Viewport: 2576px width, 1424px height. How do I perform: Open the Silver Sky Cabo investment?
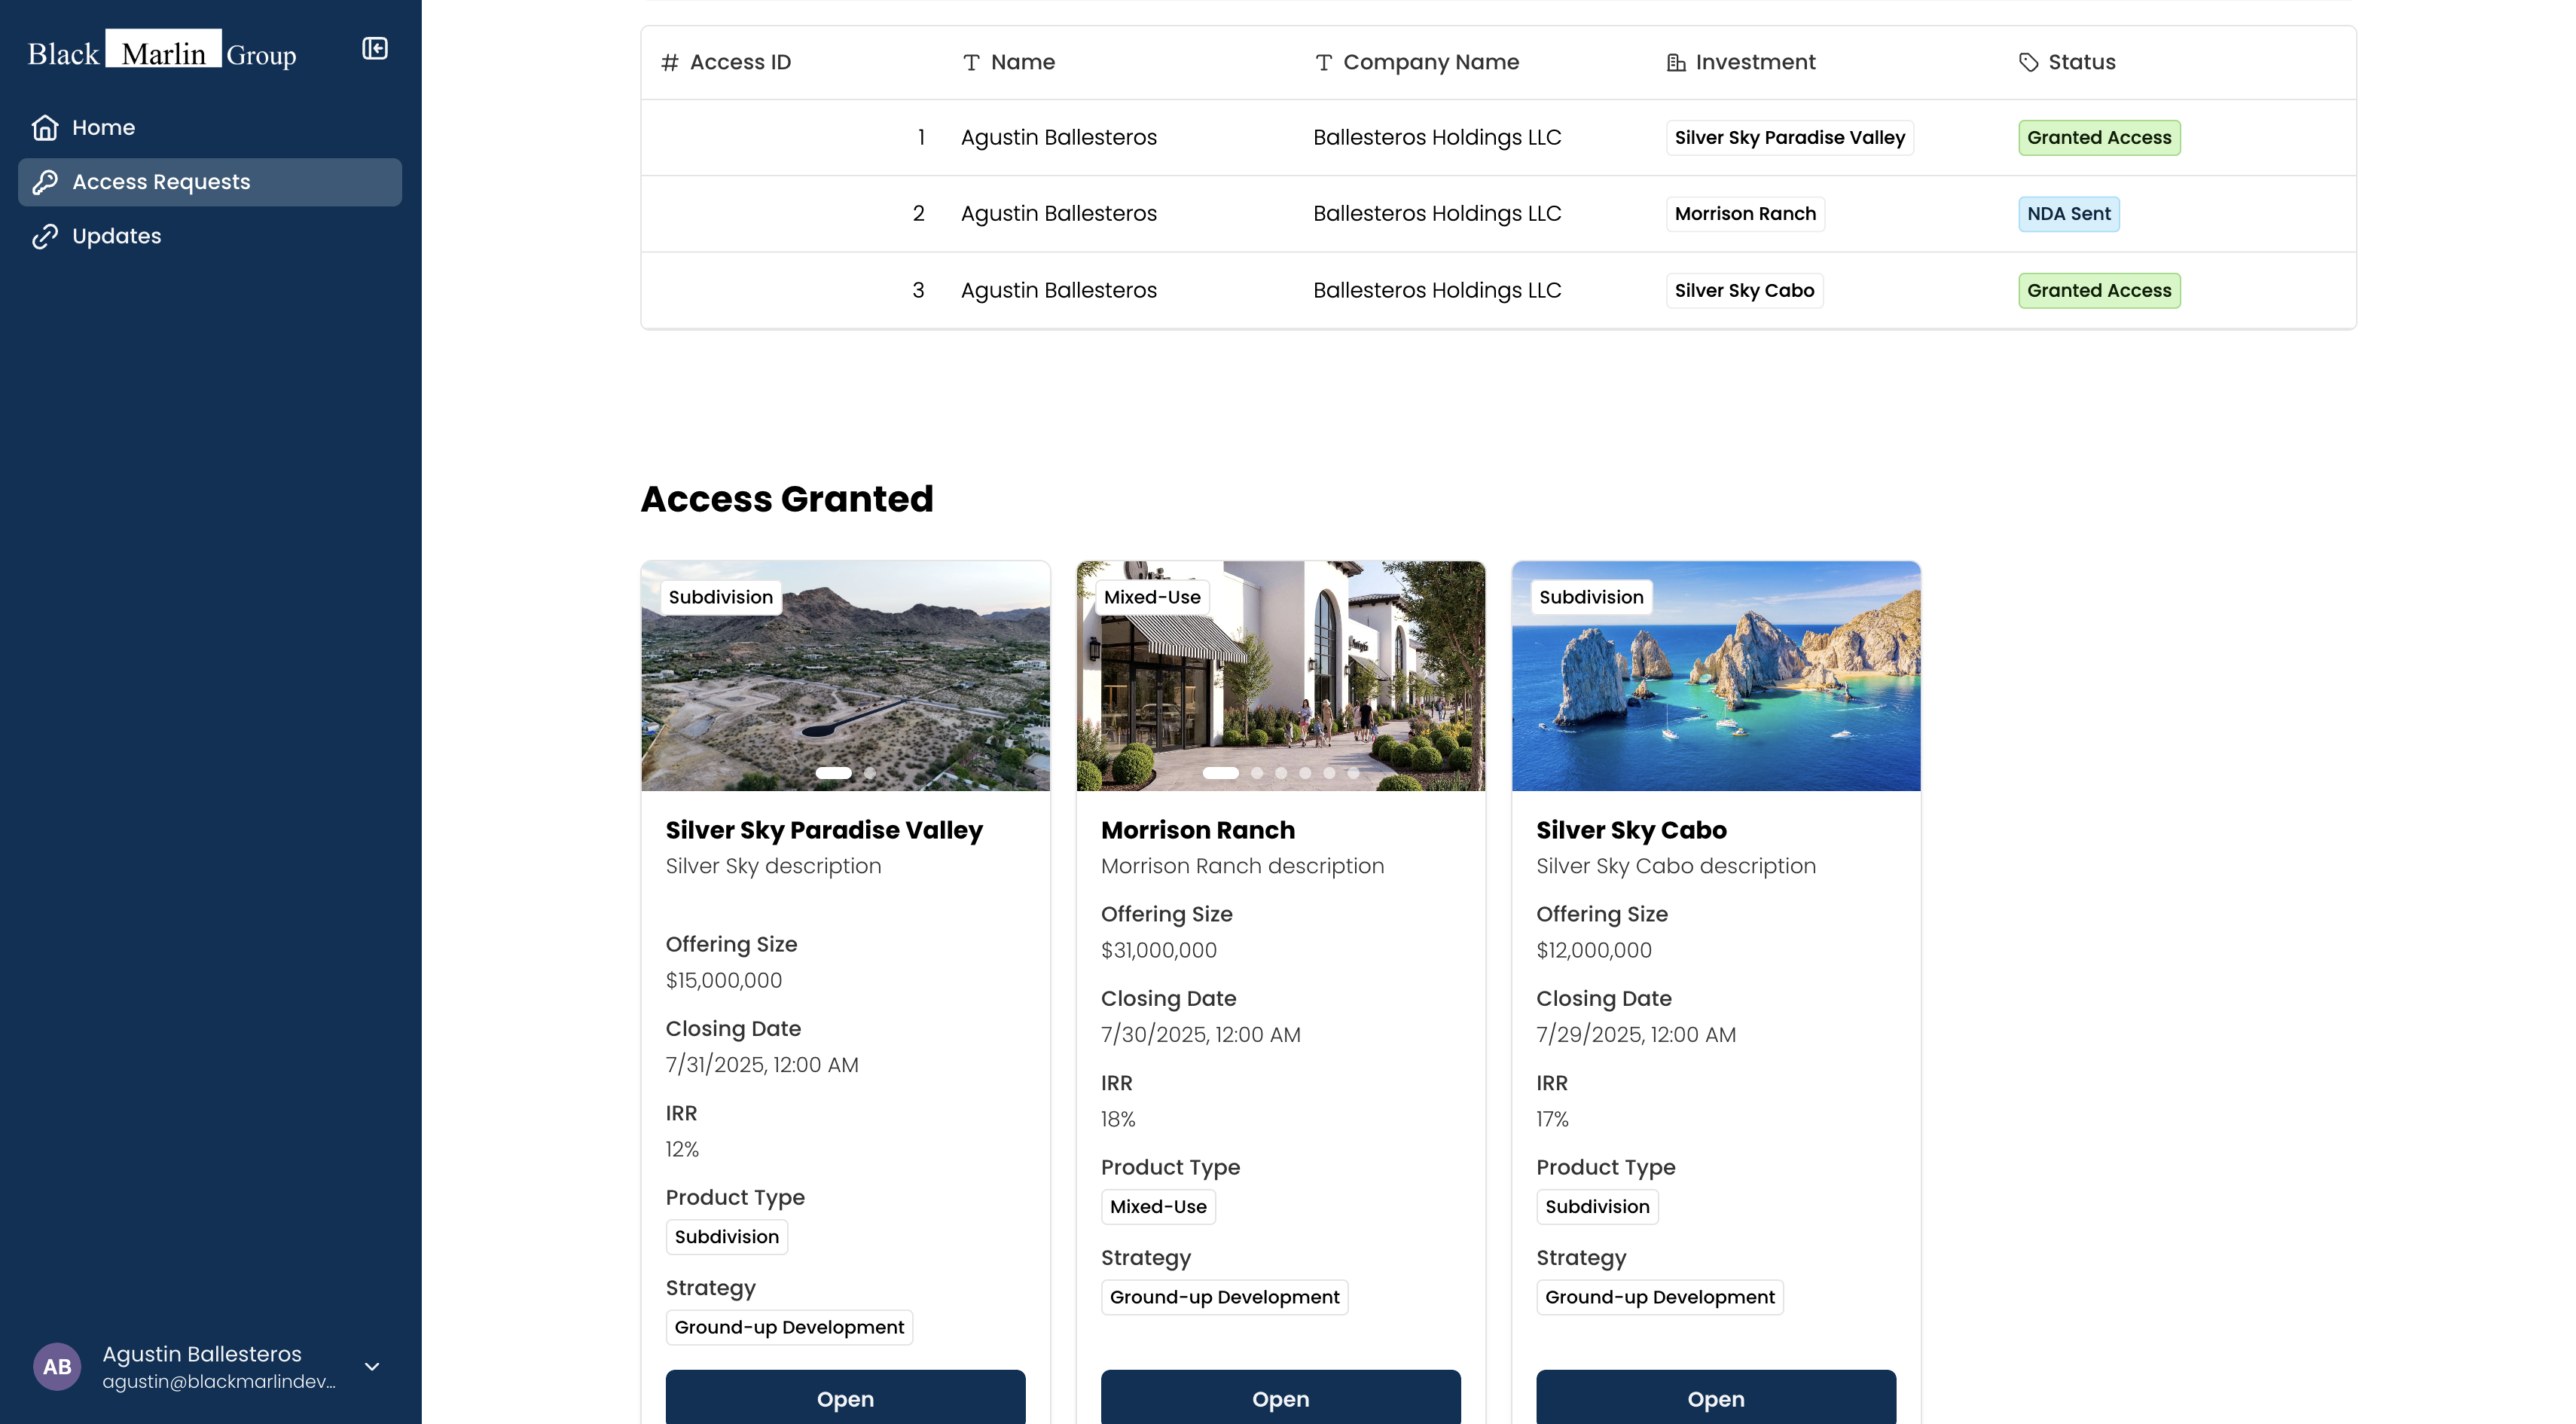(1715, 1398)
